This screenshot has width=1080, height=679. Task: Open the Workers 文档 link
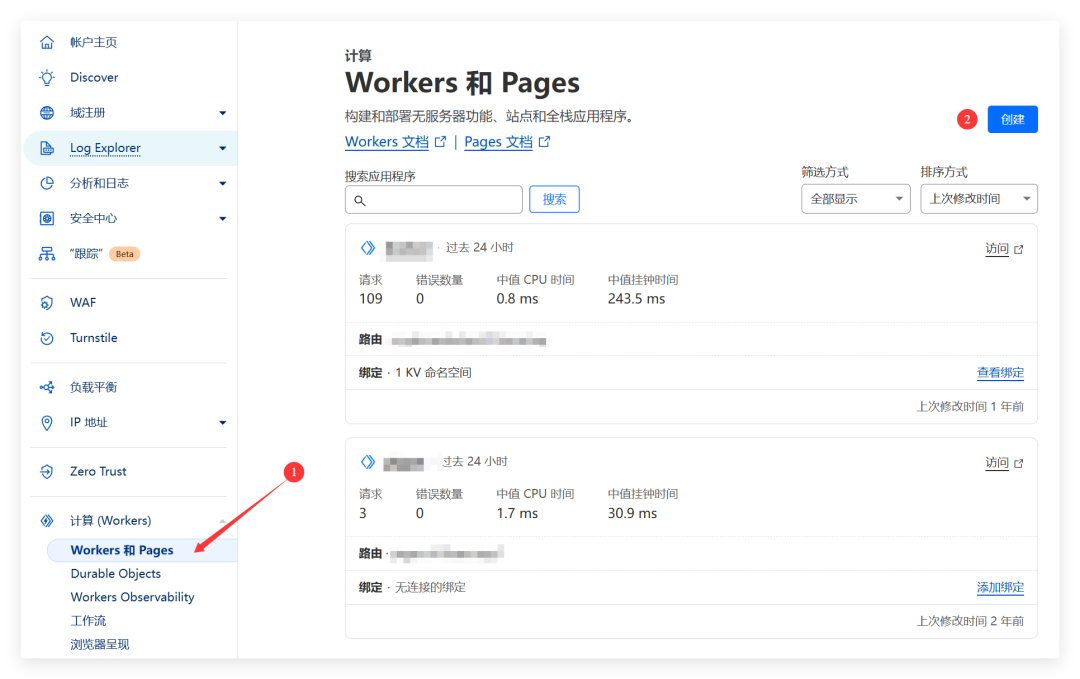coord(386,142)
